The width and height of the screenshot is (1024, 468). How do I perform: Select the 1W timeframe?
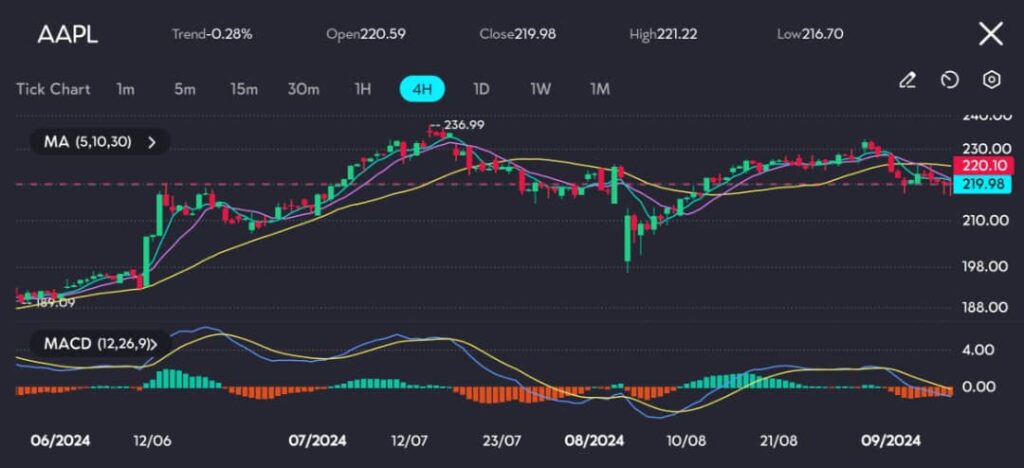pos(540,89)
